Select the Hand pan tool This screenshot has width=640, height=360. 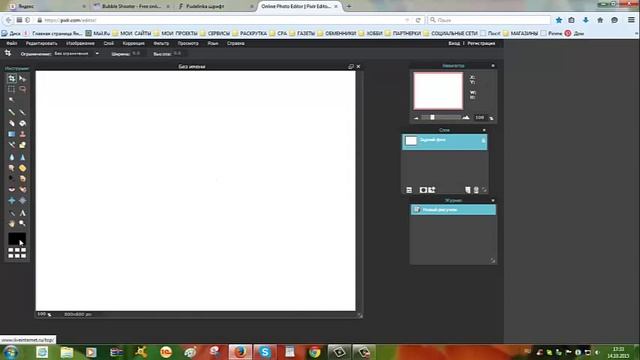tap(11, 224)
